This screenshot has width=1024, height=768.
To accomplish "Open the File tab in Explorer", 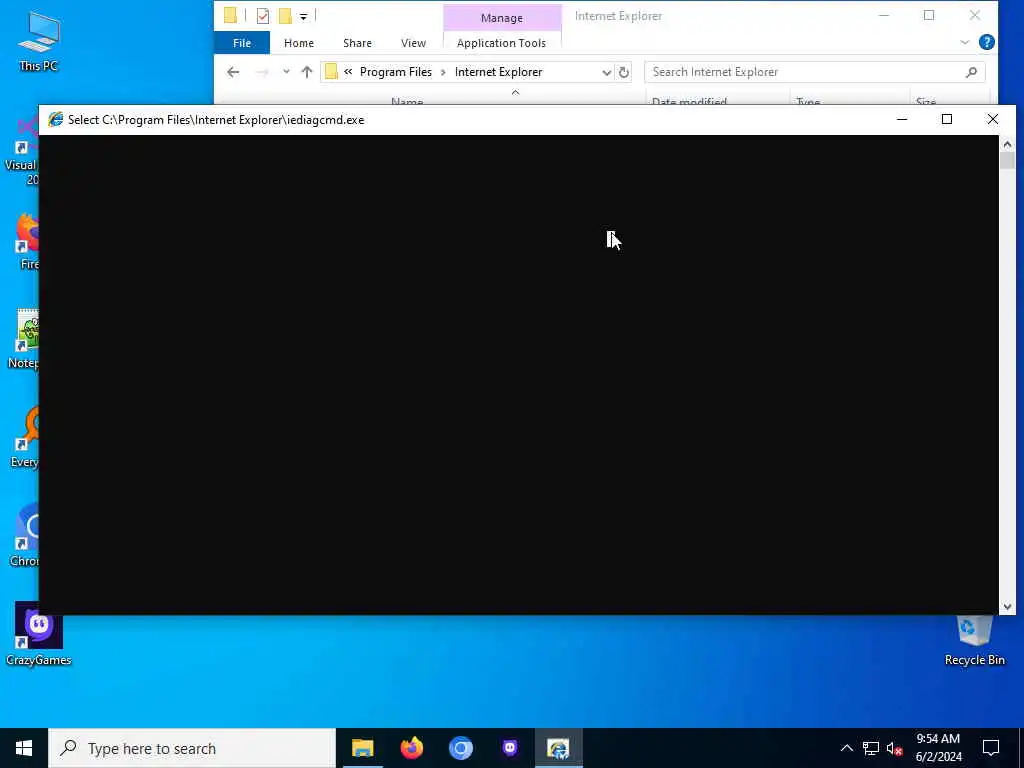I will (242, 43).
